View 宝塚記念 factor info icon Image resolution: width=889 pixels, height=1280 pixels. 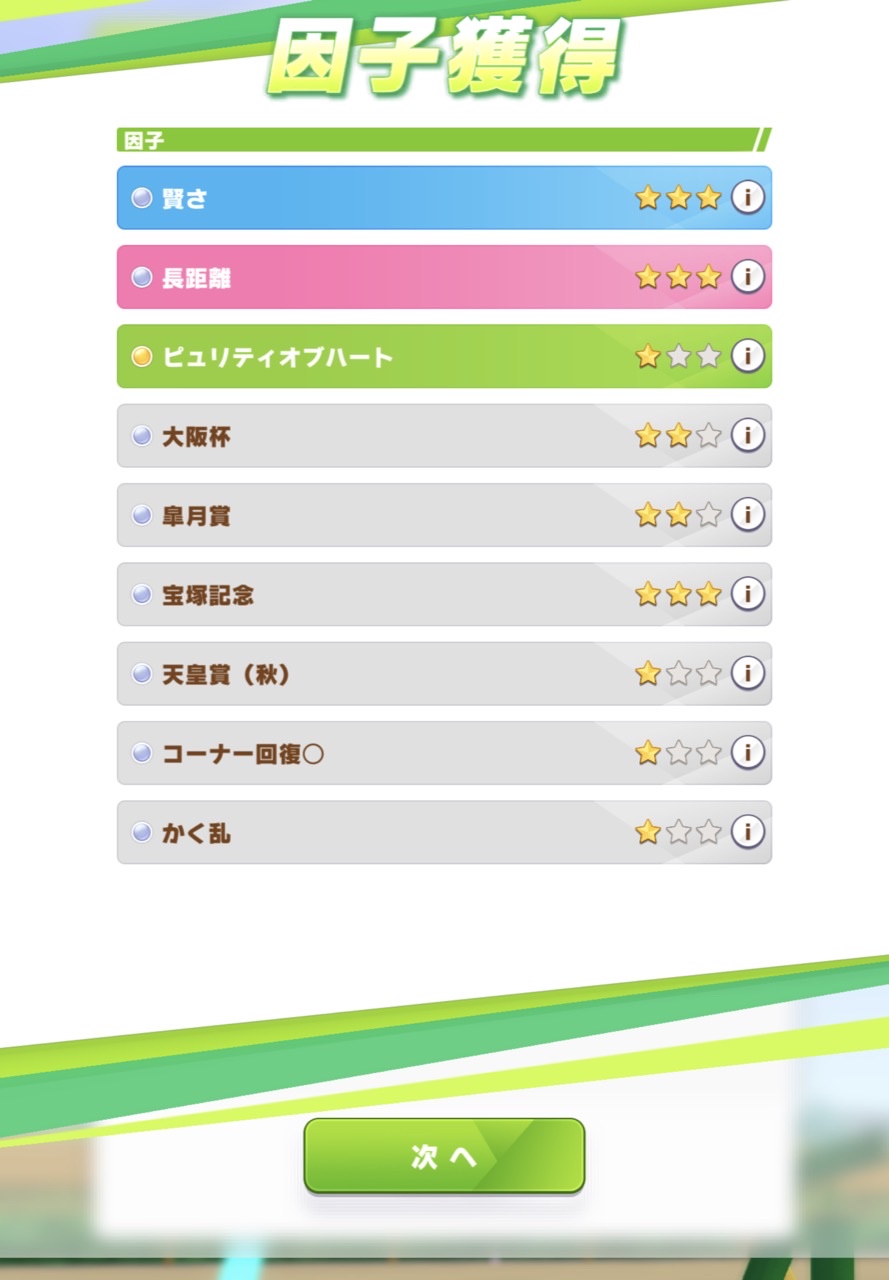(747, 594)
